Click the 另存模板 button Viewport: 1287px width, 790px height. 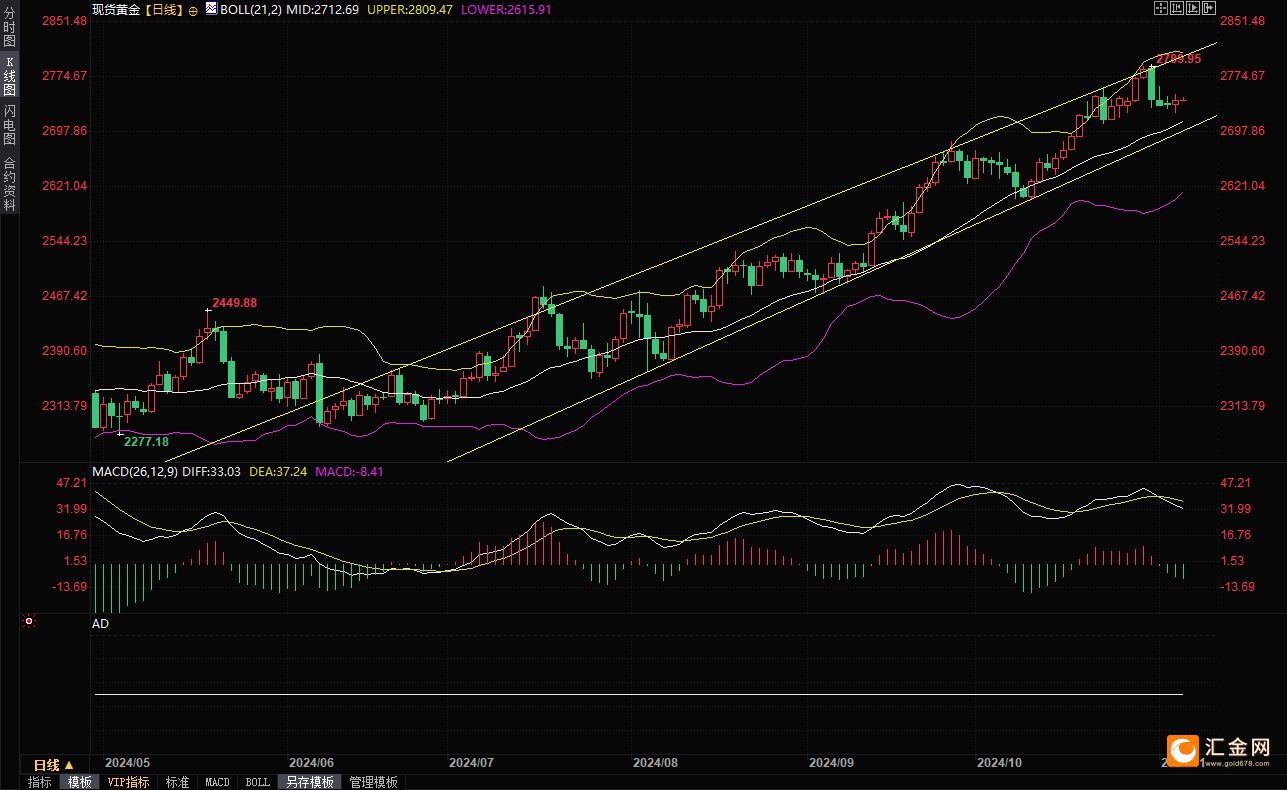click(x=309, y=782)
